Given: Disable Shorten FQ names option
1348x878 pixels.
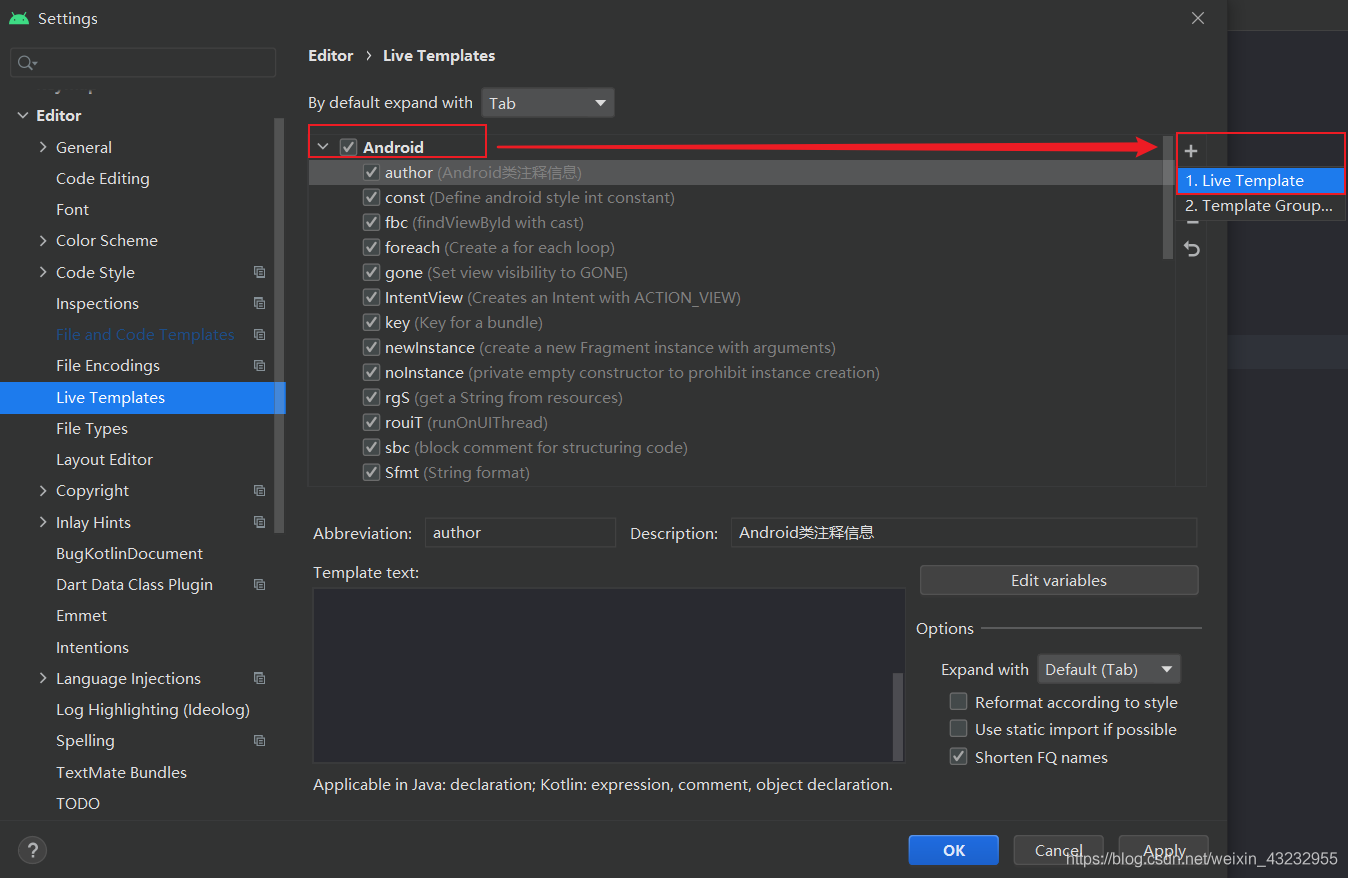Looking at the screenshot, I should click(958, 756).
